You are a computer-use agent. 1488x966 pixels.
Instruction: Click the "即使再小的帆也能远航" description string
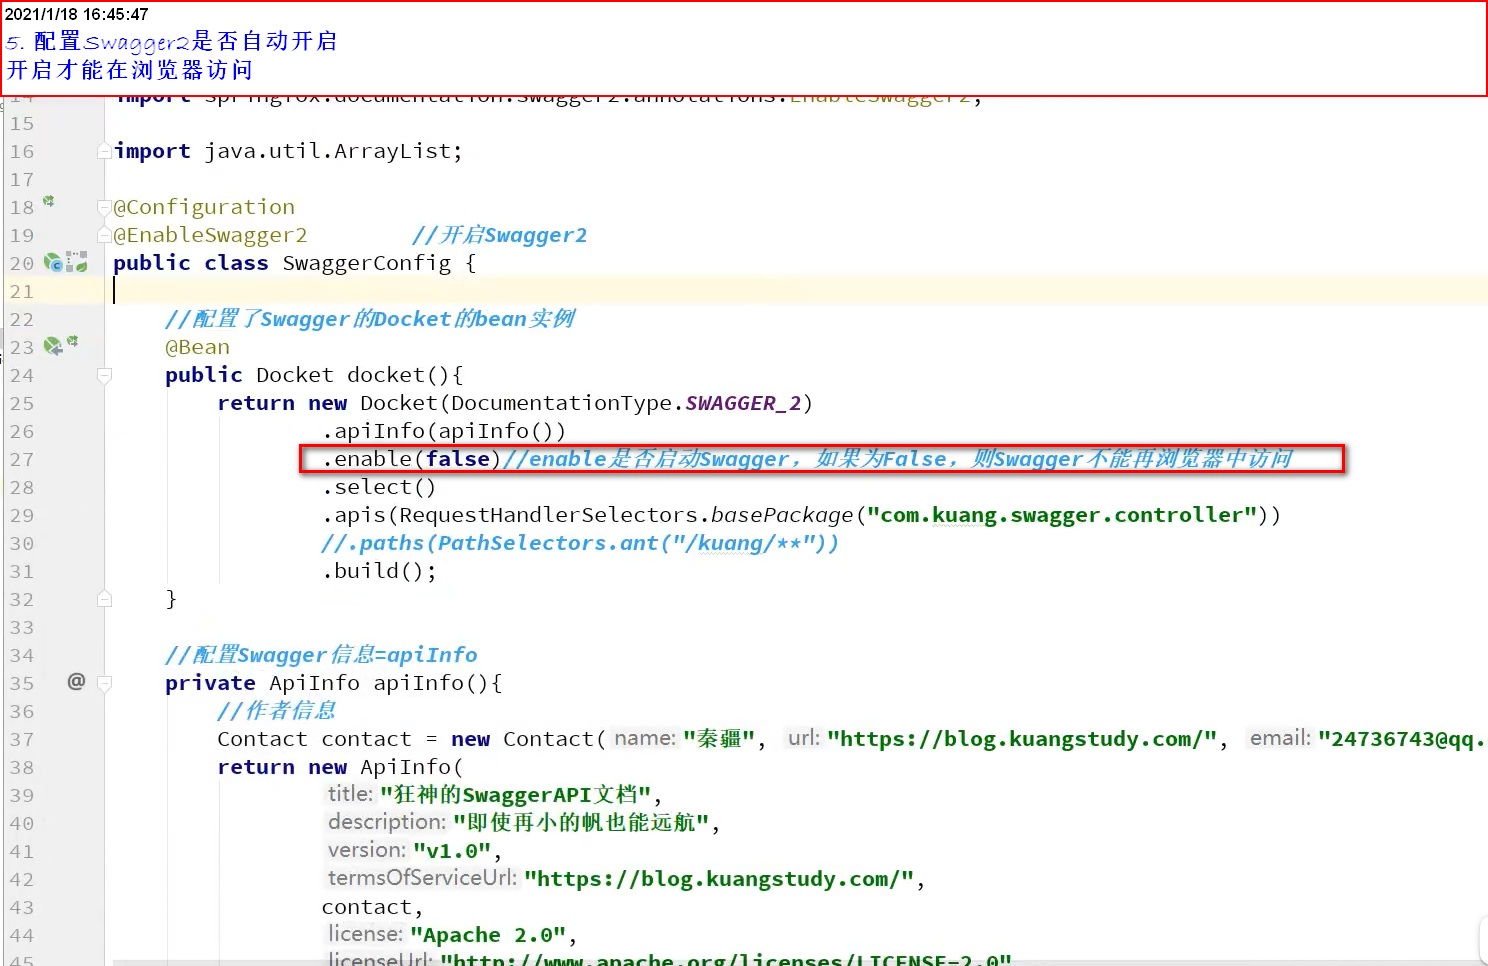581,823
